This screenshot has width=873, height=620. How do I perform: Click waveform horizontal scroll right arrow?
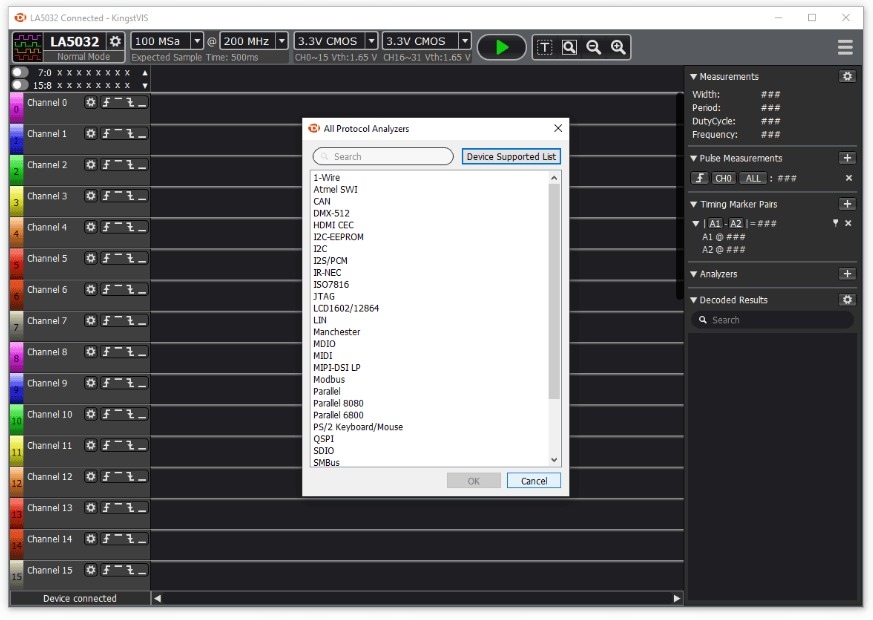pos(676,598)
